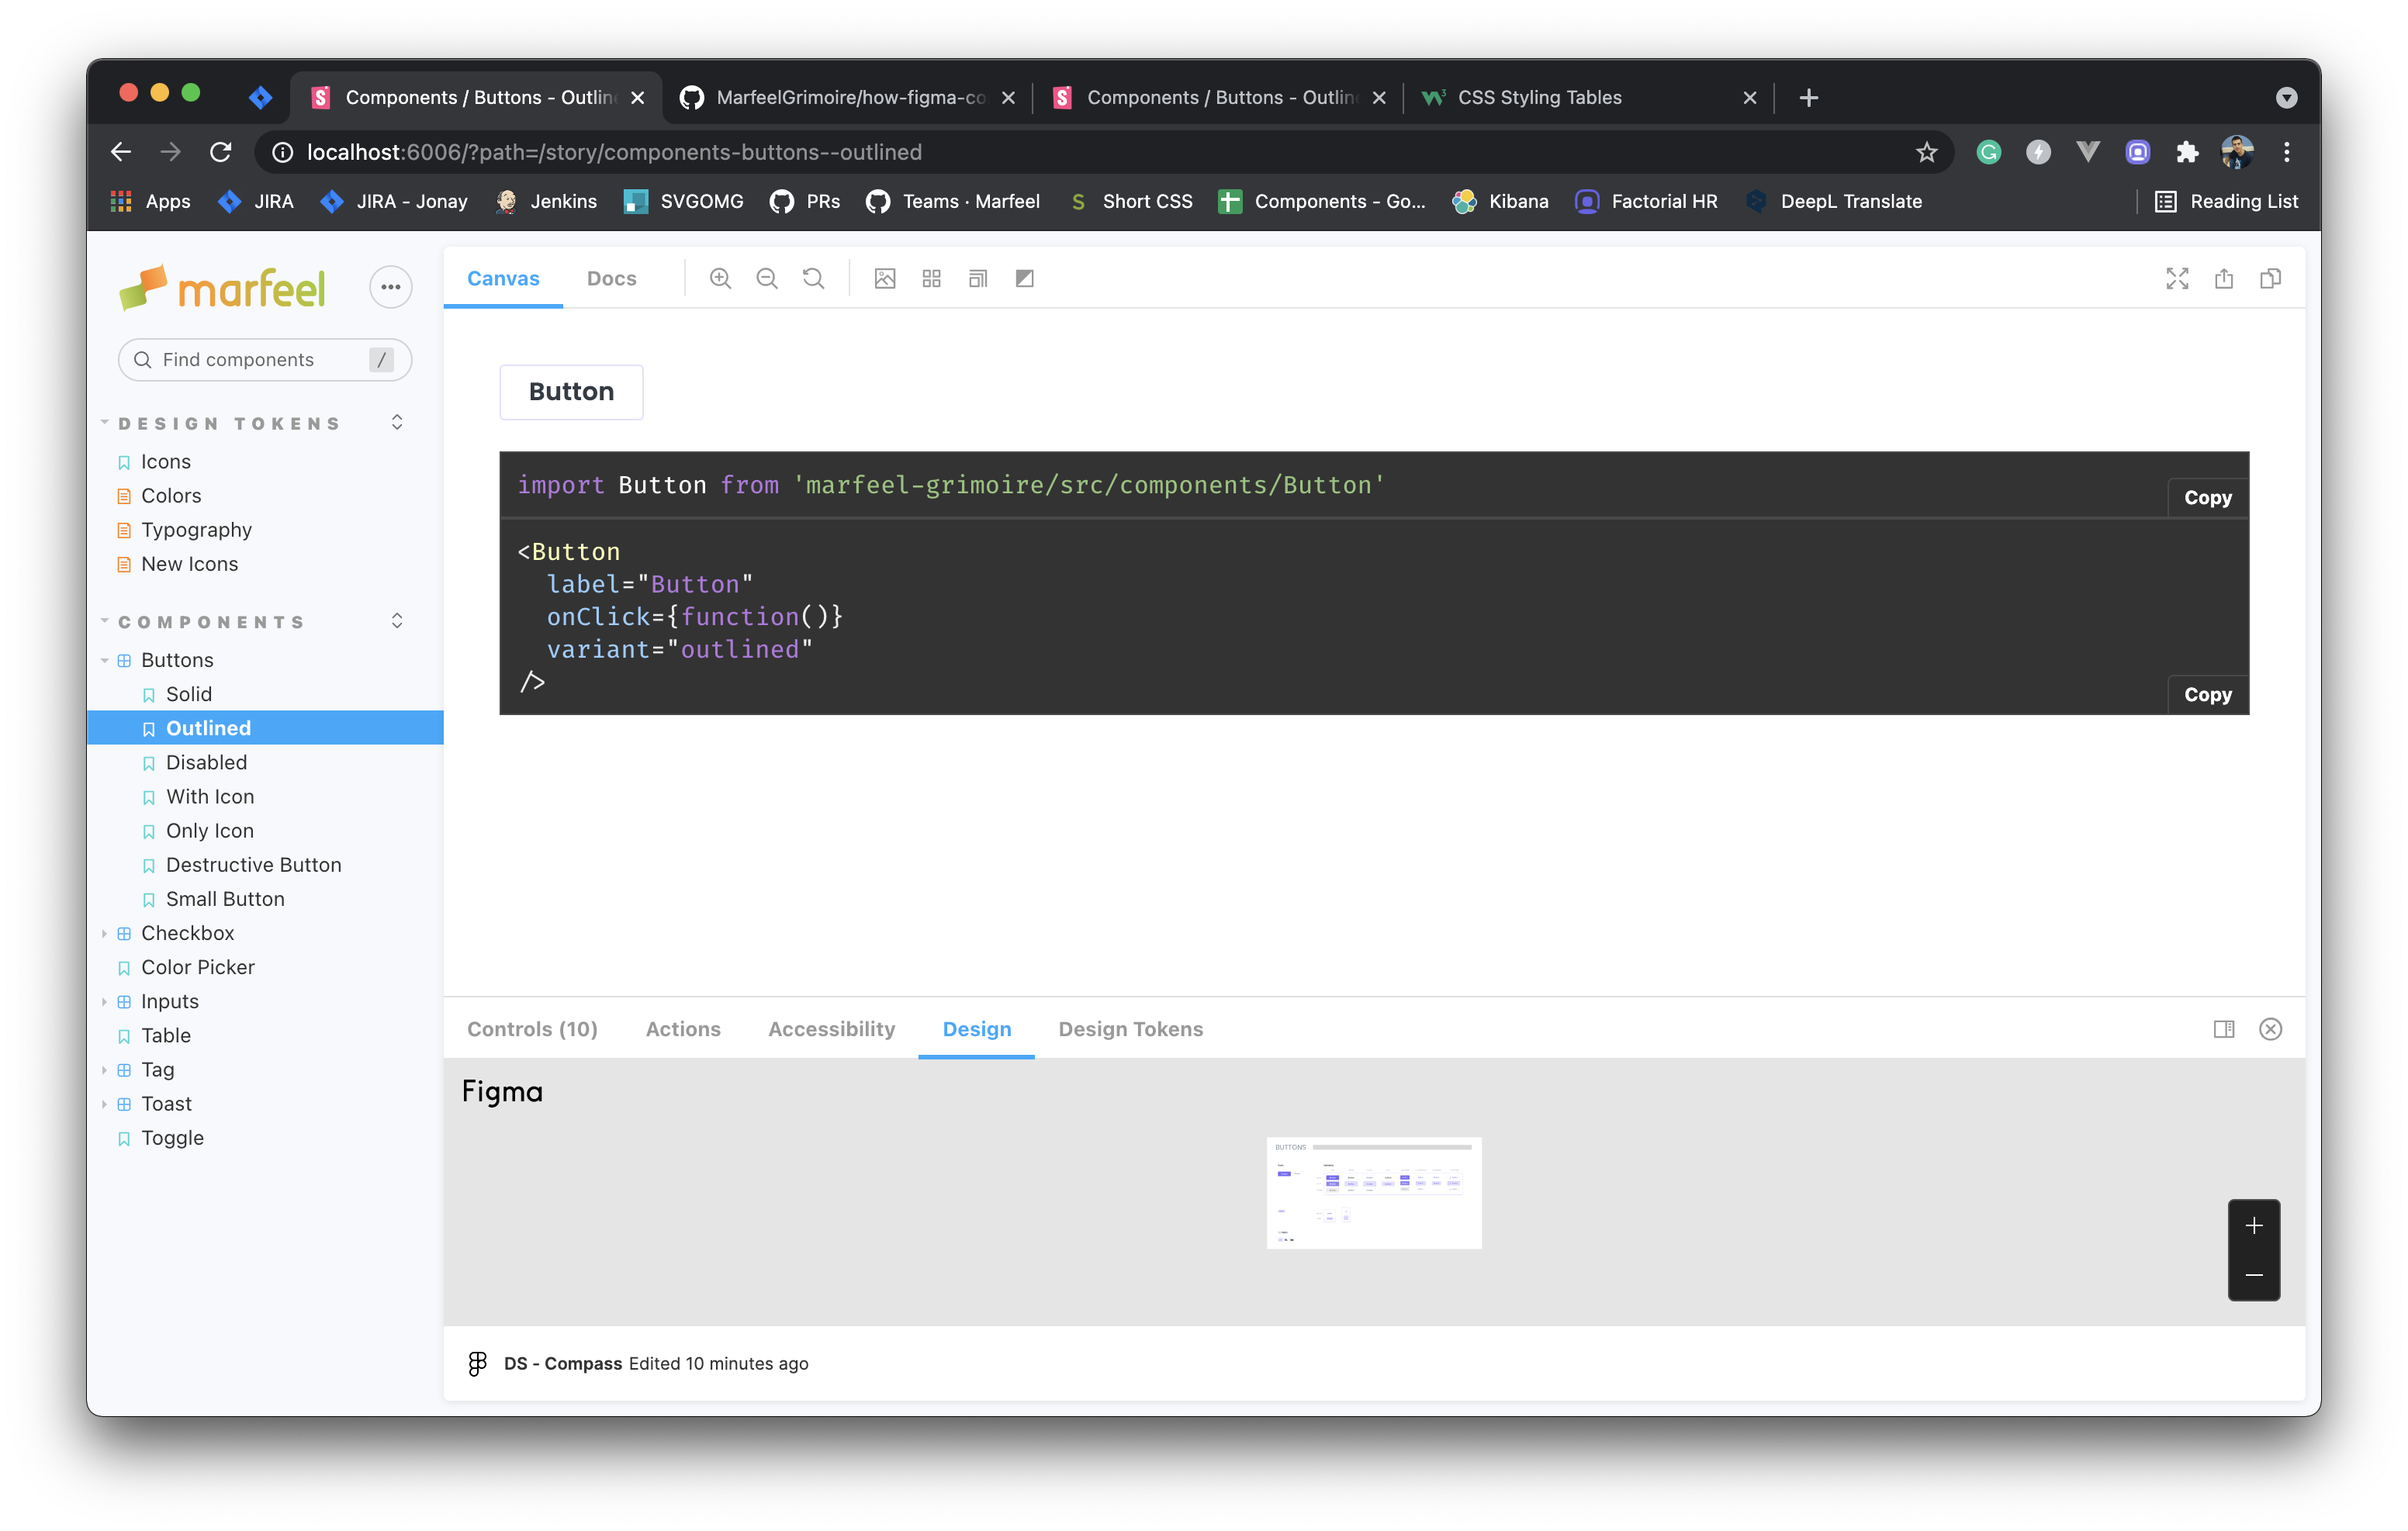Open canvas in new tab icon
Viewport: 2408px width, 1531px height.
coord(2224,279)
